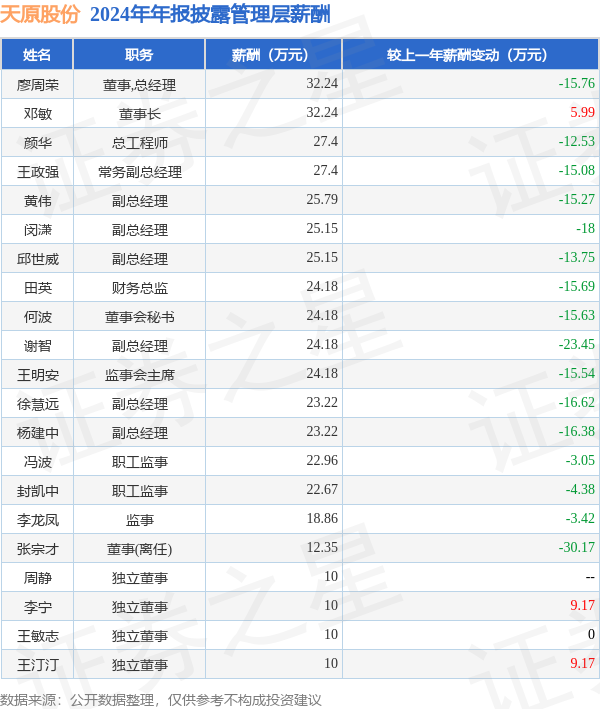Screen dimensions: 600x709
Task: Click the 2024年年报披露管理层薪酬 heading
Action: [x=210, y=14]
